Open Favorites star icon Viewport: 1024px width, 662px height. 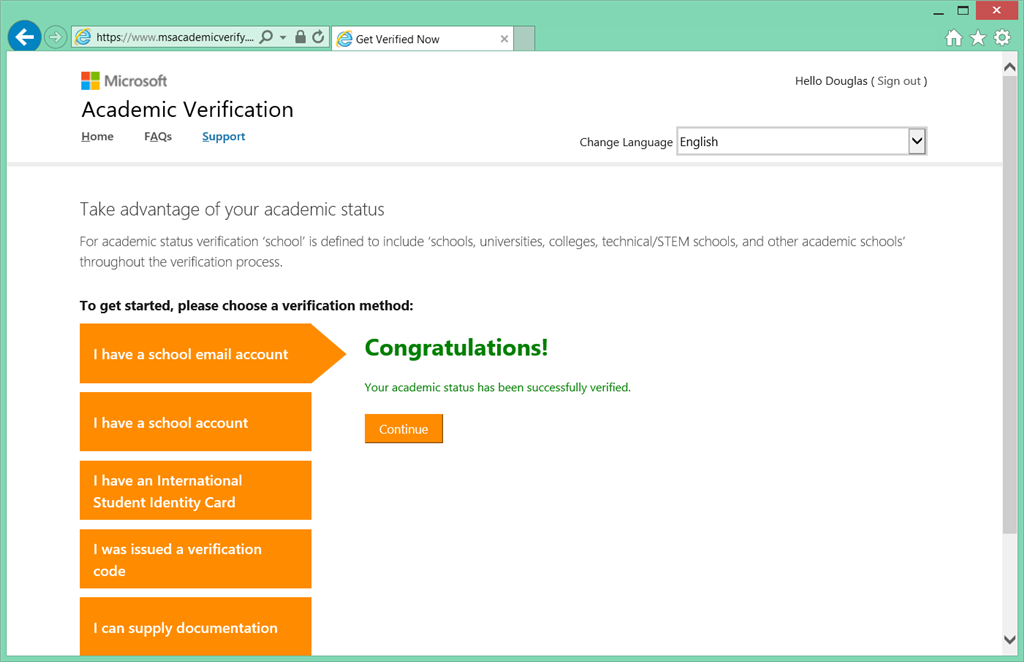(978, 38)
